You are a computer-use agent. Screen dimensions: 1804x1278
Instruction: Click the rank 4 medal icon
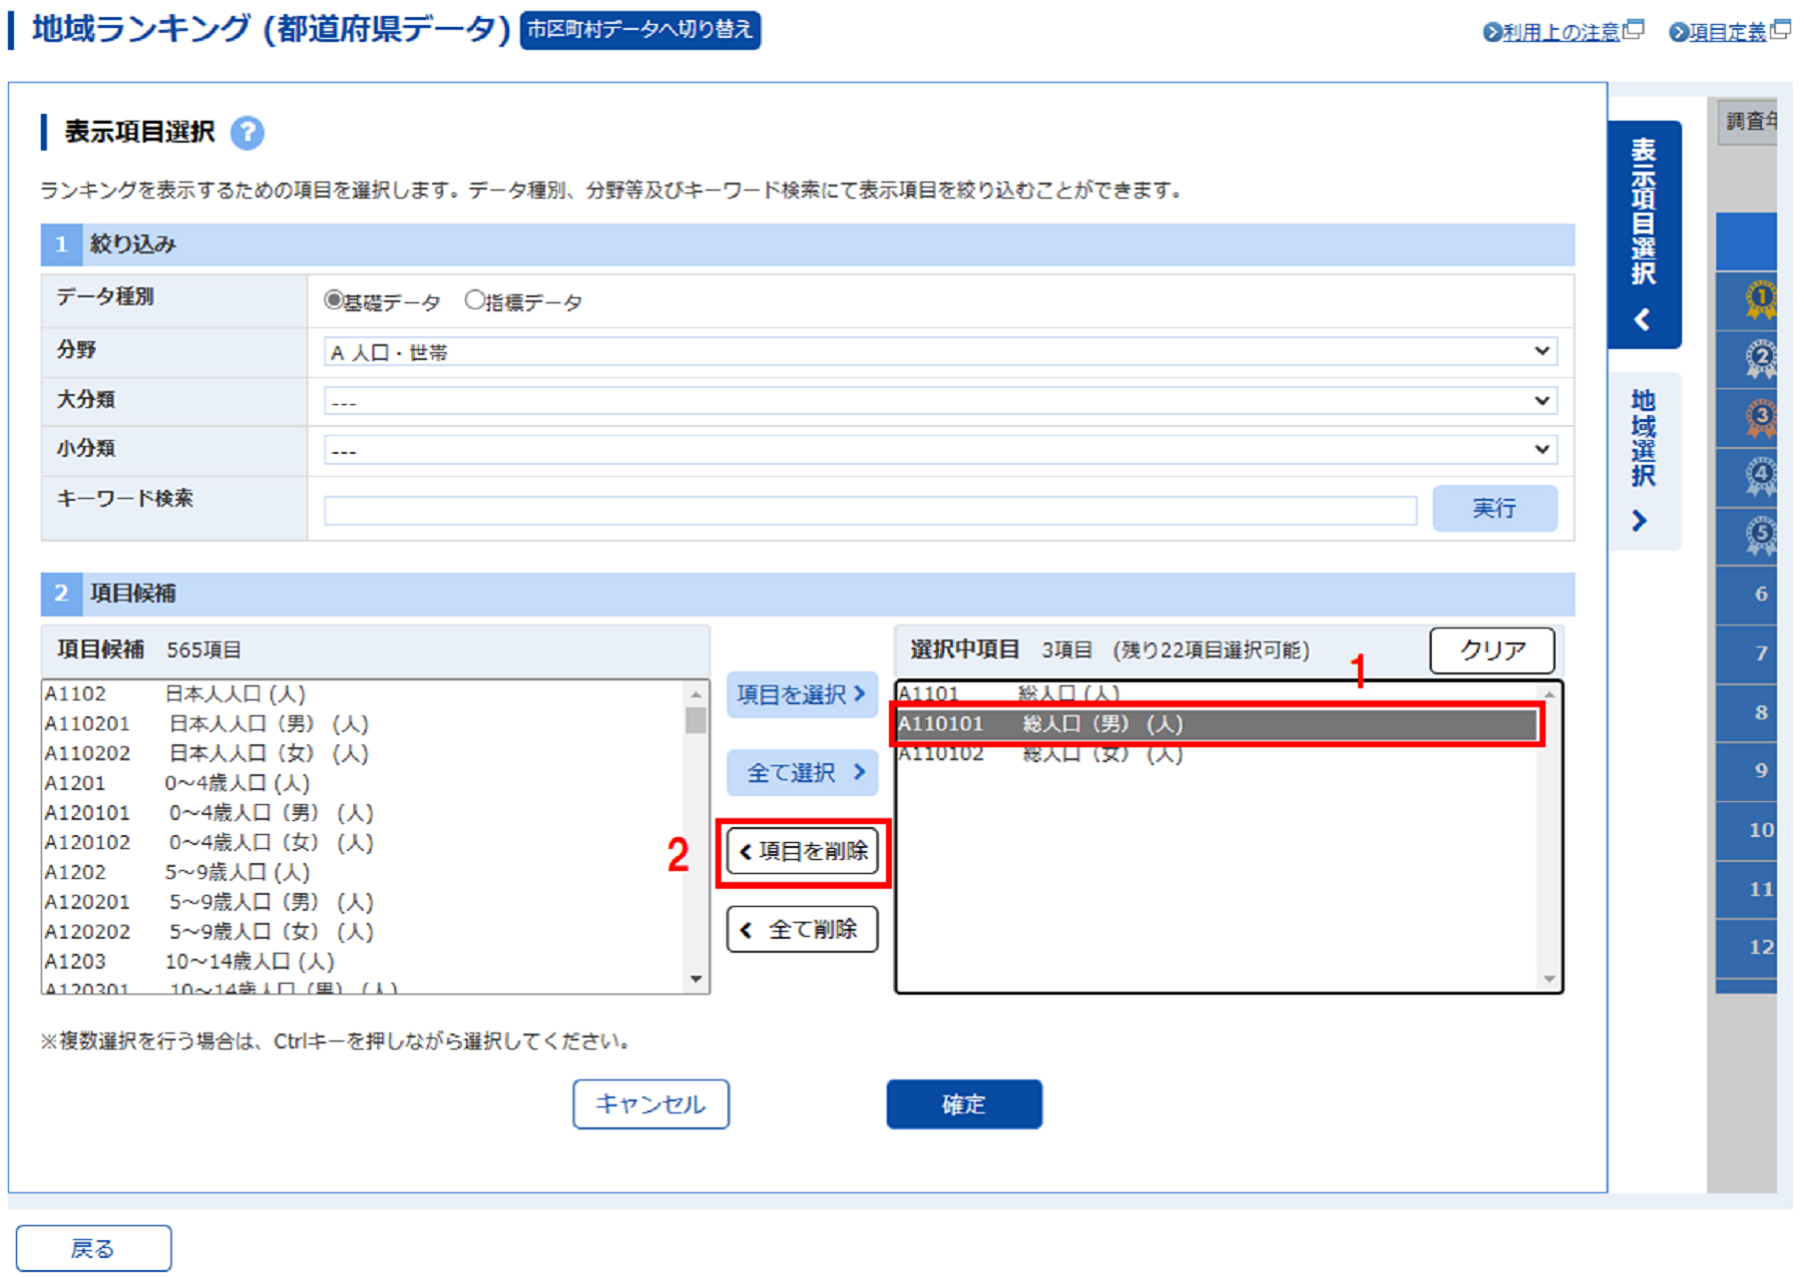[x=1761, y=477]
